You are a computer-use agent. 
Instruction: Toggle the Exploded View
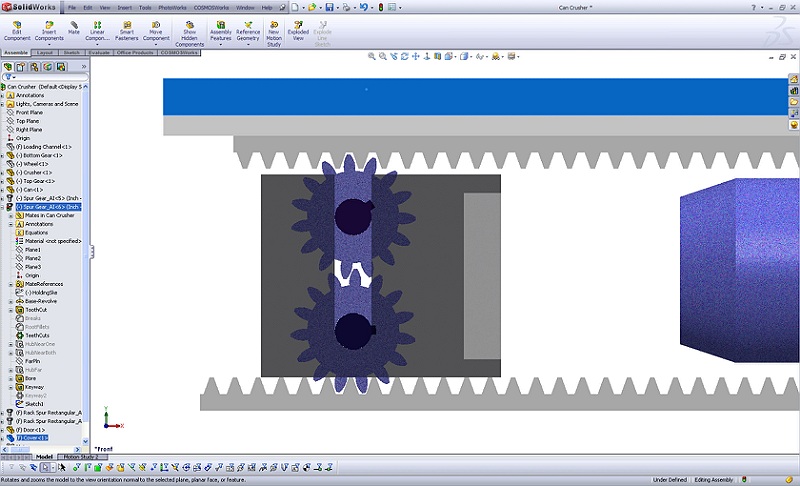pos(298,31)
